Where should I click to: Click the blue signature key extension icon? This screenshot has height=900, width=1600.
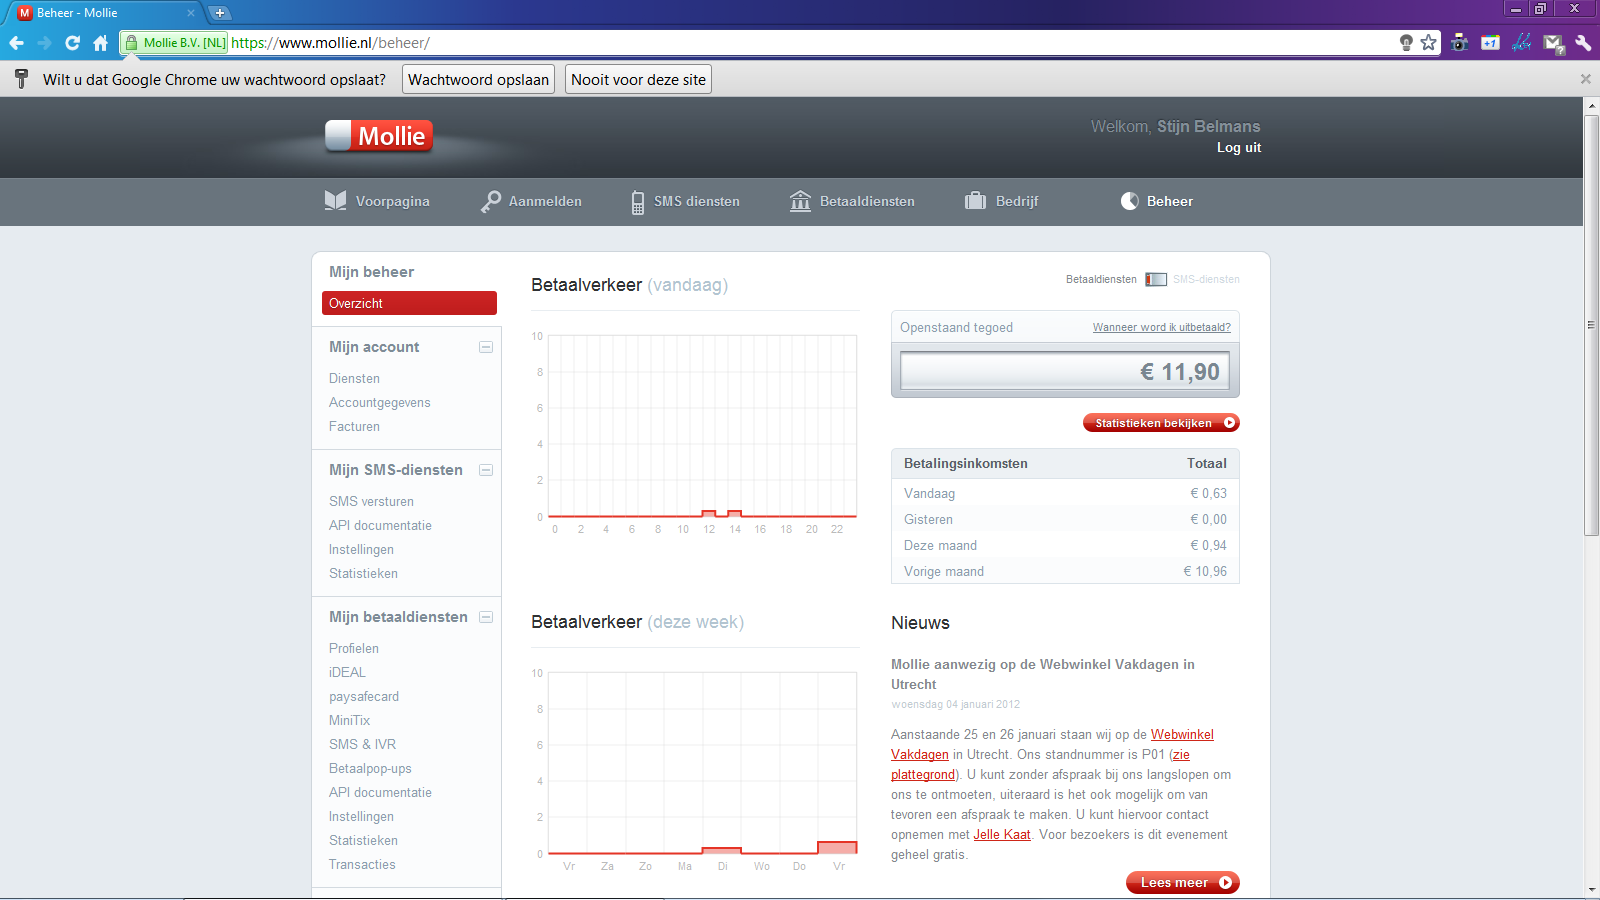tap(1522, 43)
